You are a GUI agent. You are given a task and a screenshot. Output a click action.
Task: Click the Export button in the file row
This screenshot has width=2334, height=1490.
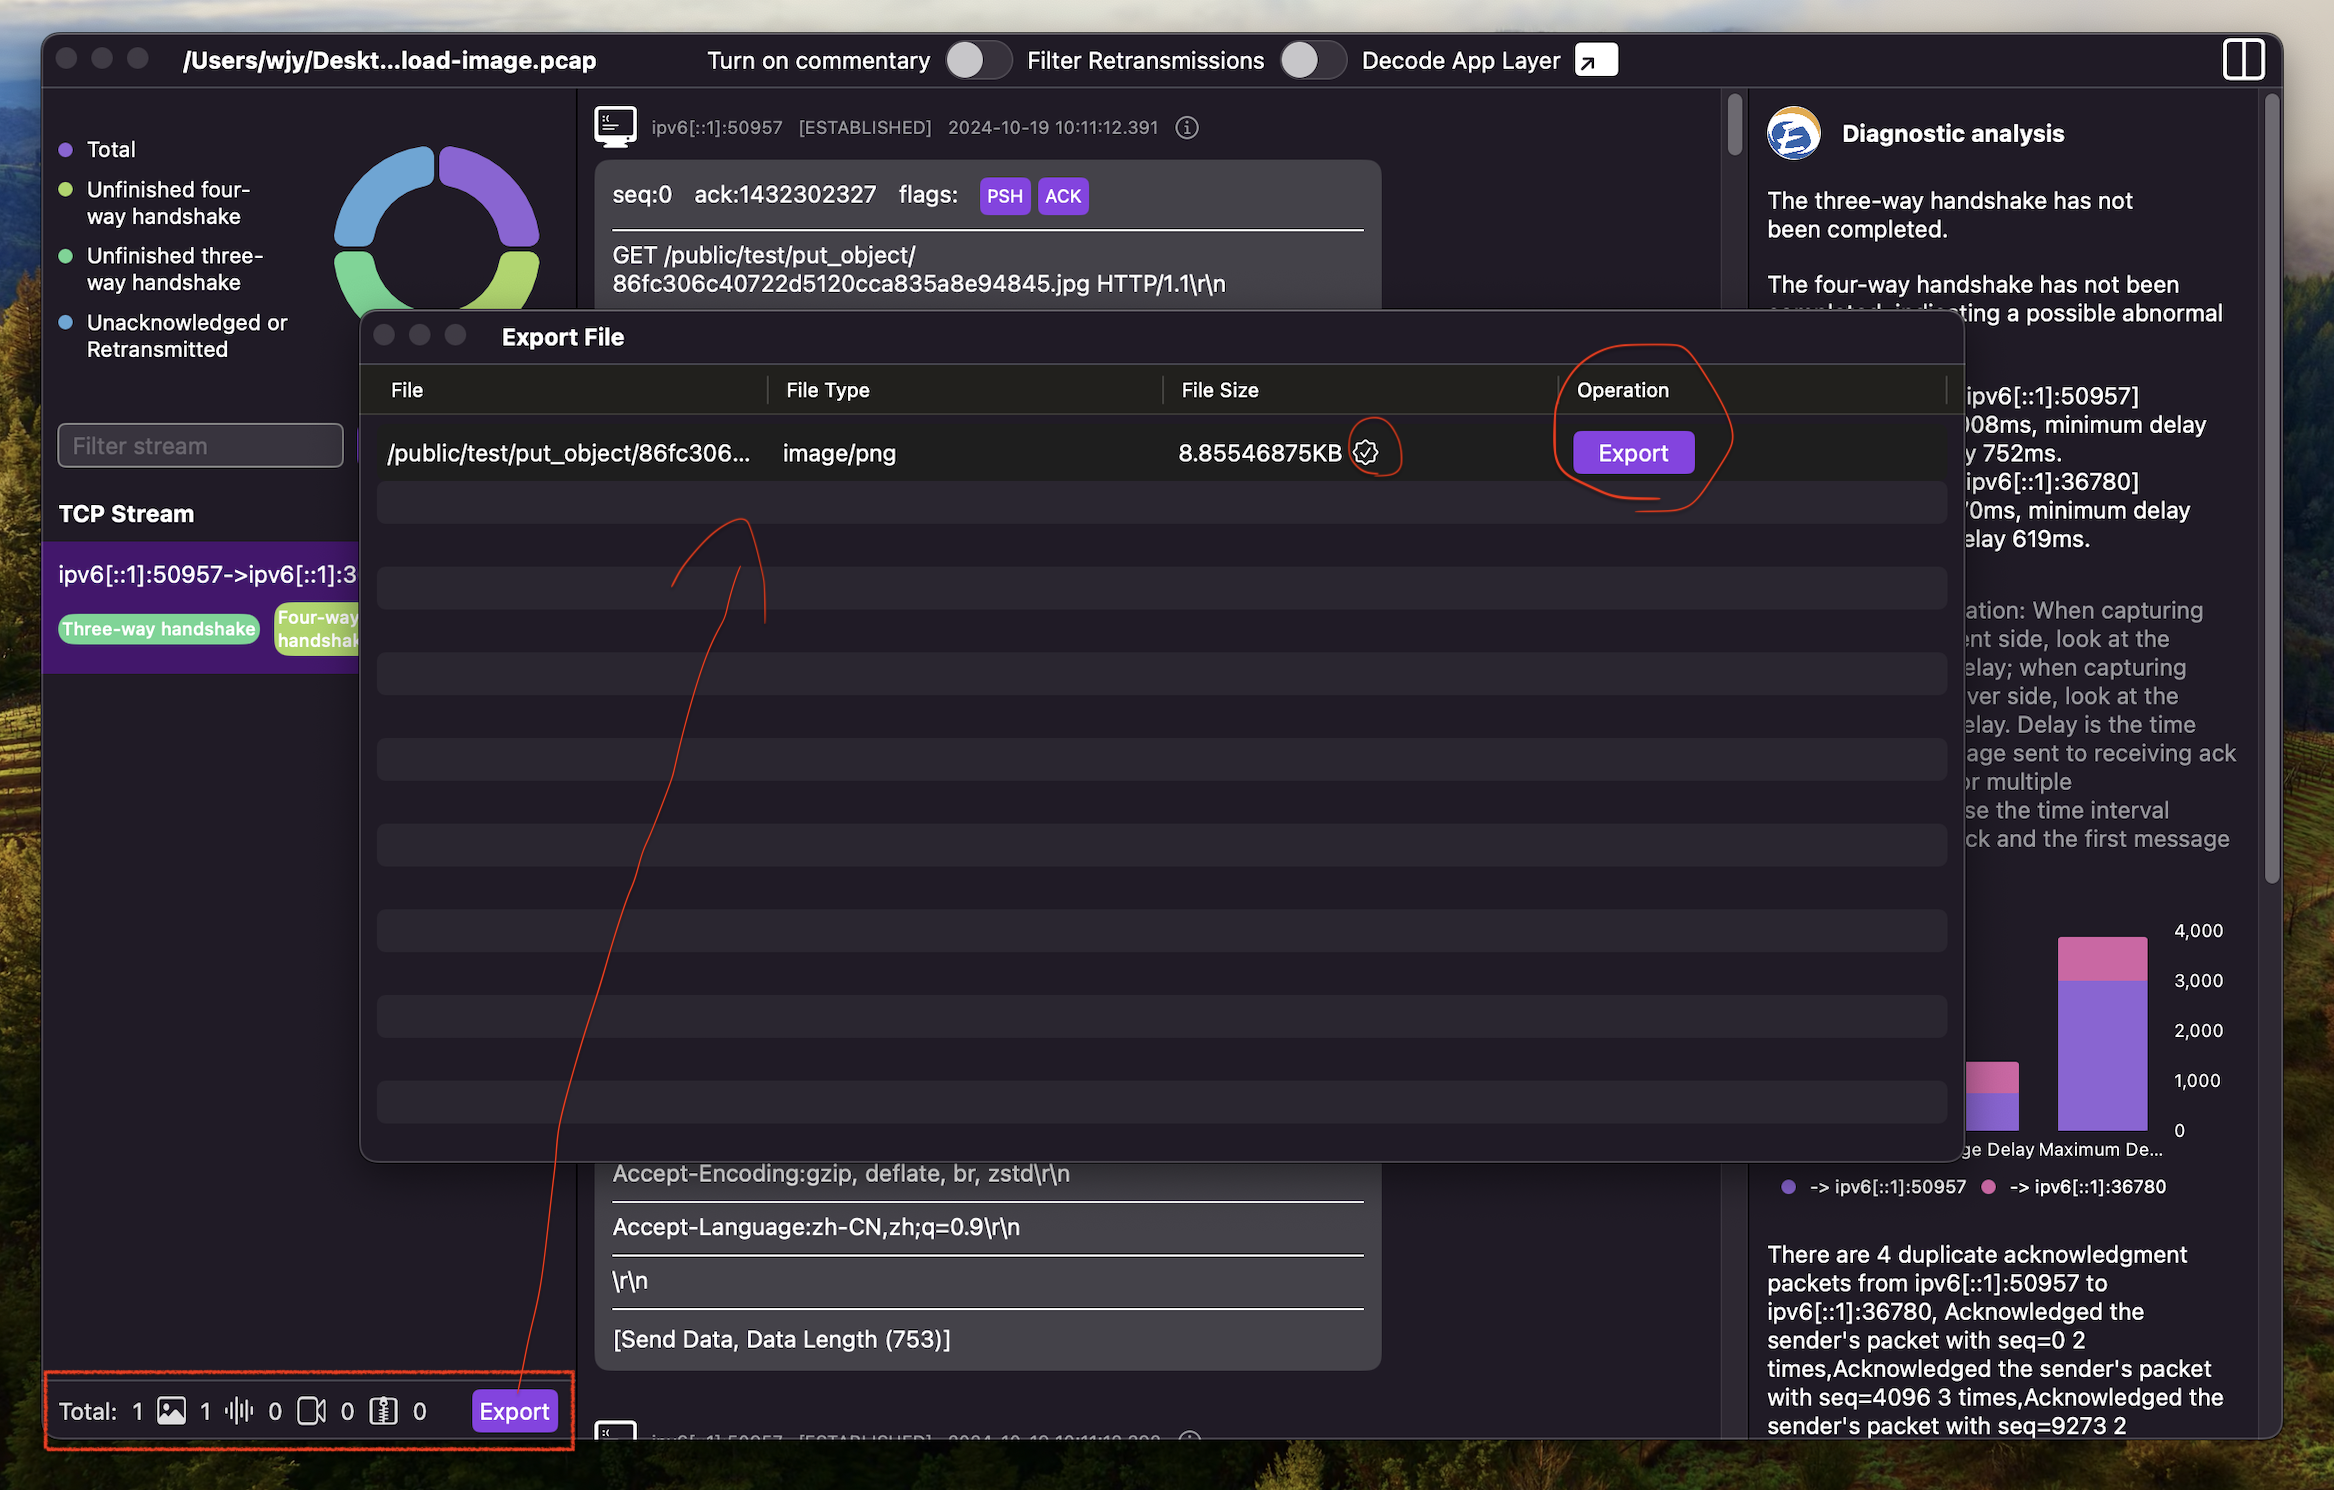pos(1633,452)
